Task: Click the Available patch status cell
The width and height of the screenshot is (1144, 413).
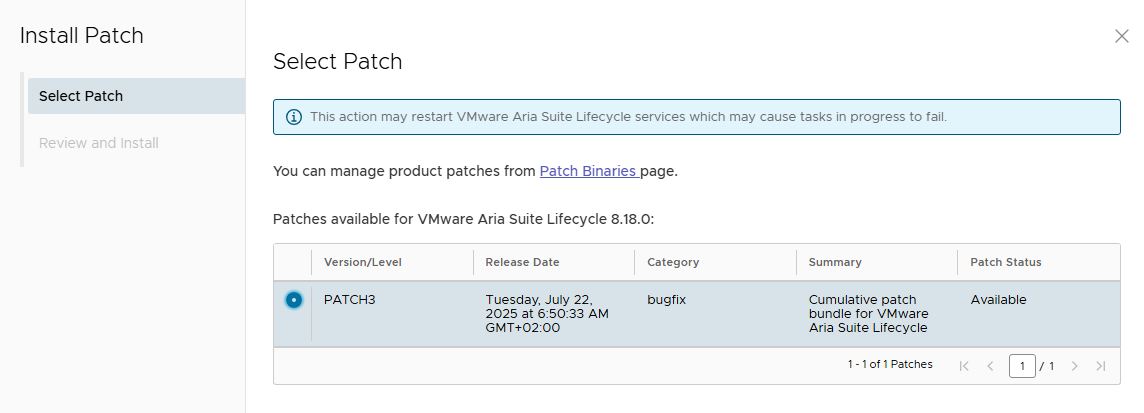Action: tap(998, 300)
